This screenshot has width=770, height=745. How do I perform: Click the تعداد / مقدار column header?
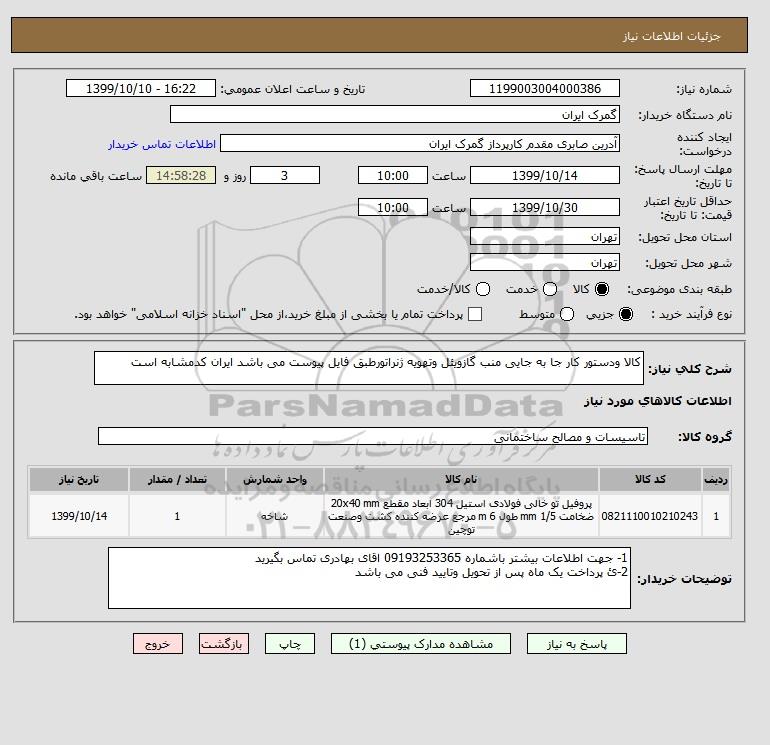point(177,479)
